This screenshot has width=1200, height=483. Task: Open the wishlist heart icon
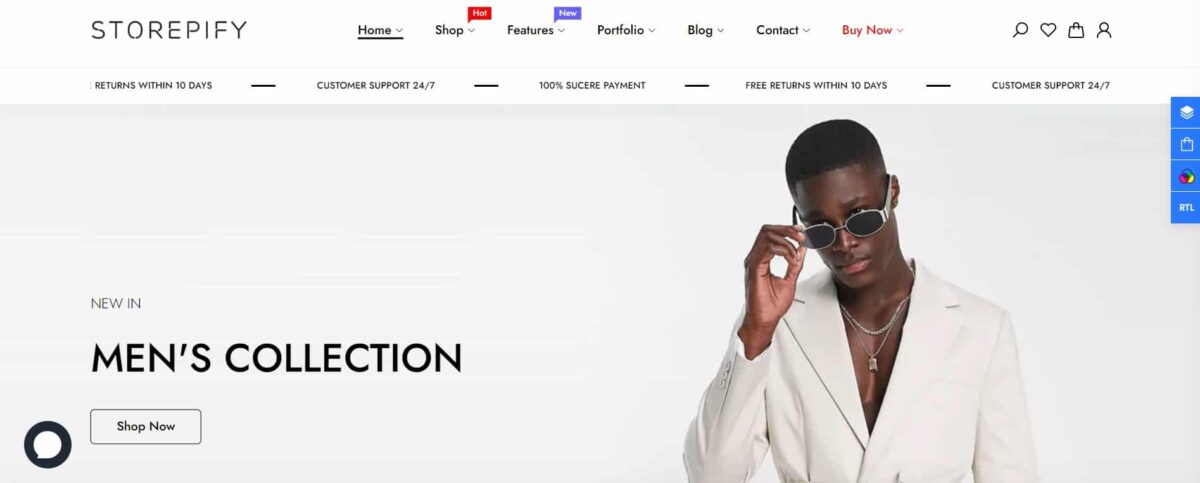pyautogui.click(x=1048, y=30)
